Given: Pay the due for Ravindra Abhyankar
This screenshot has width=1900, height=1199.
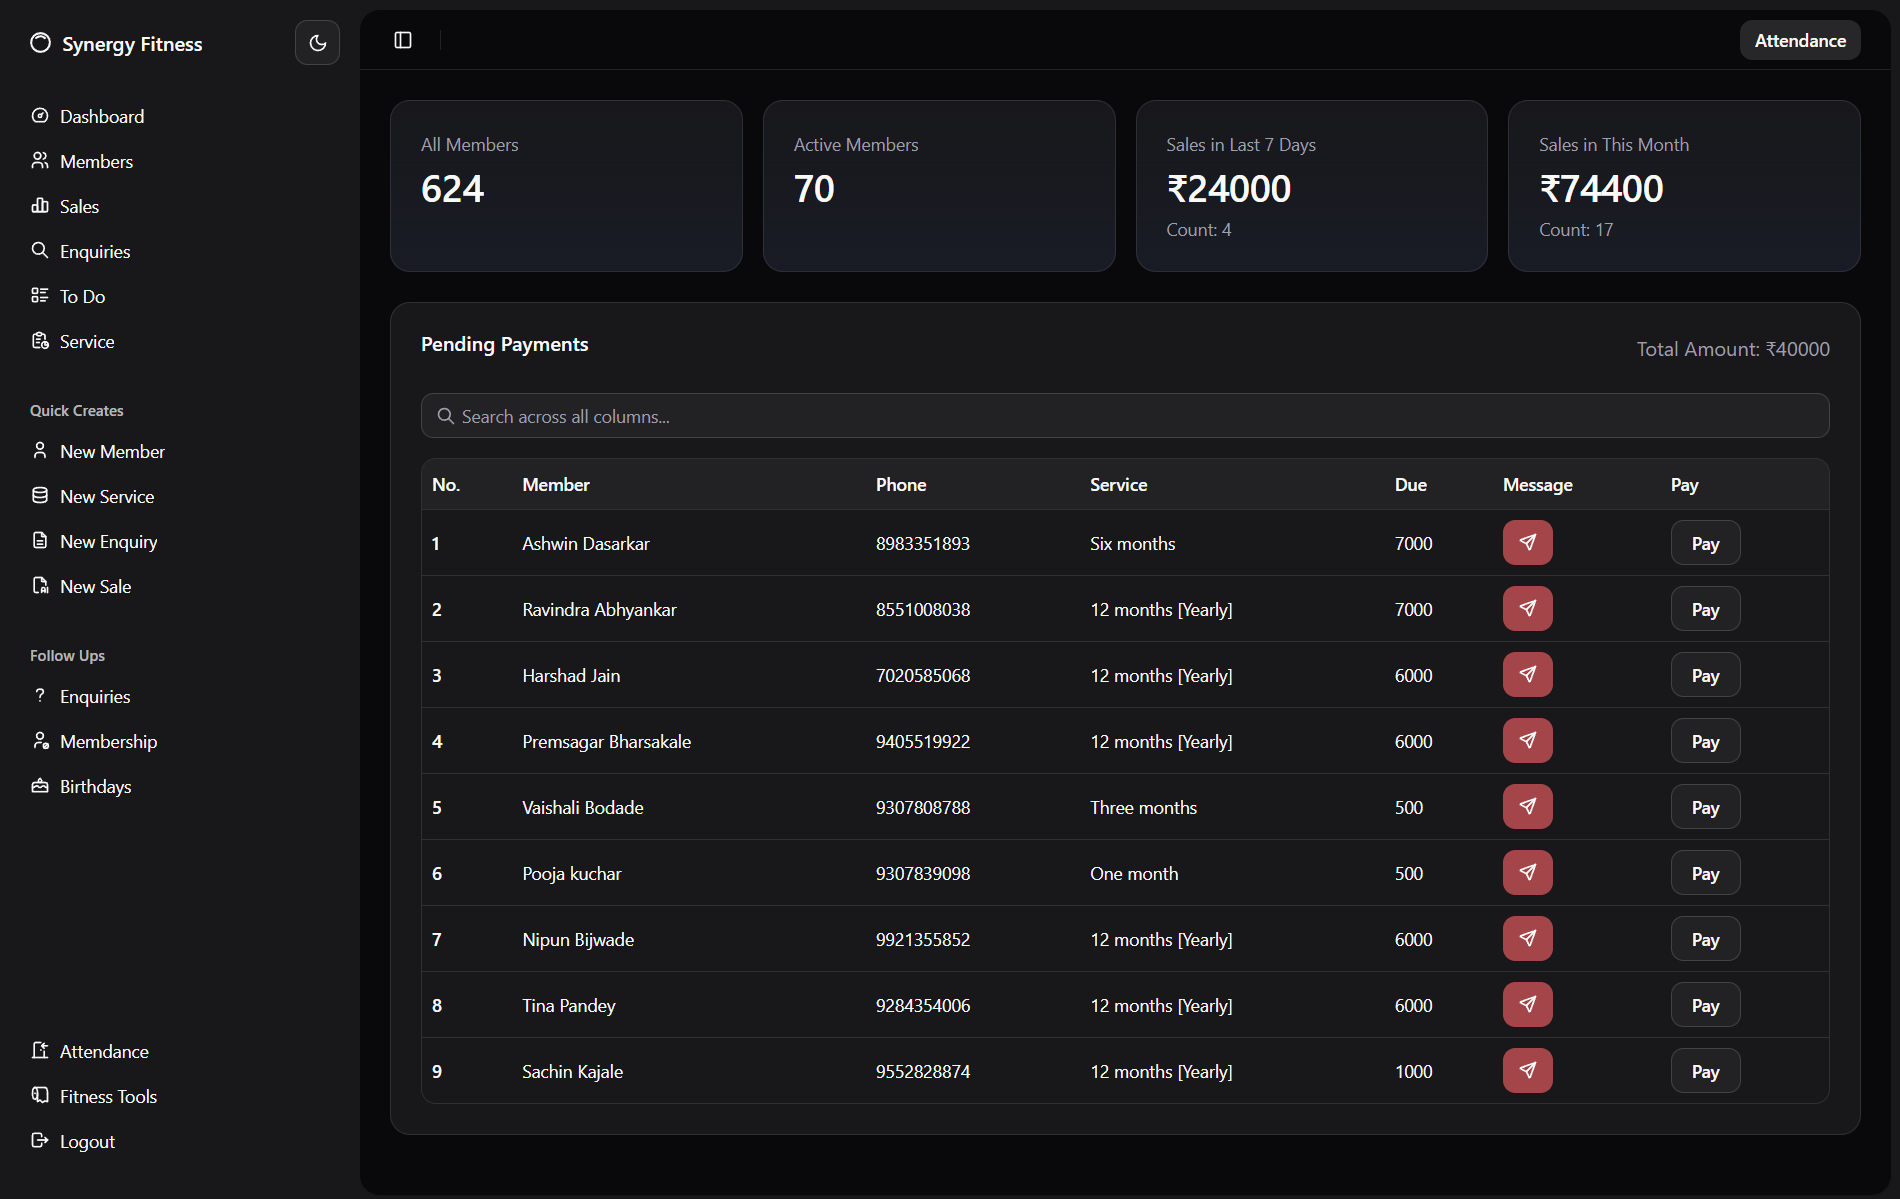Looking at the screenshot, I should pyautogui.click(x=1705, y=609).
